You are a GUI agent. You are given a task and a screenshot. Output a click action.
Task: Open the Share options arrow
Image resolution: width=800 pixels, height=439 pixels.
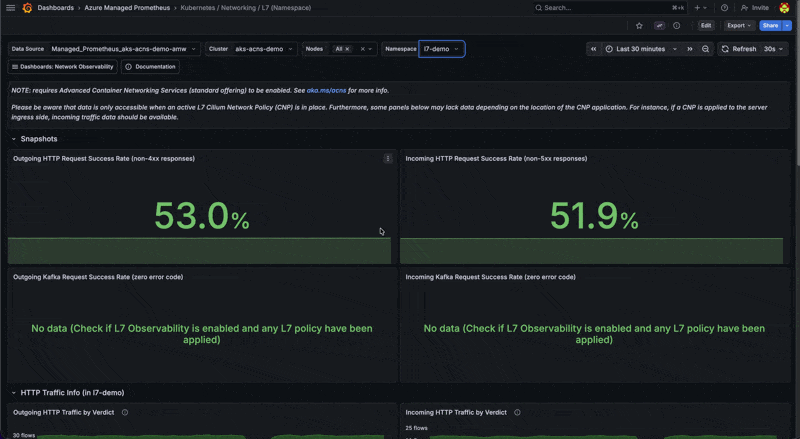click(787, 26)
